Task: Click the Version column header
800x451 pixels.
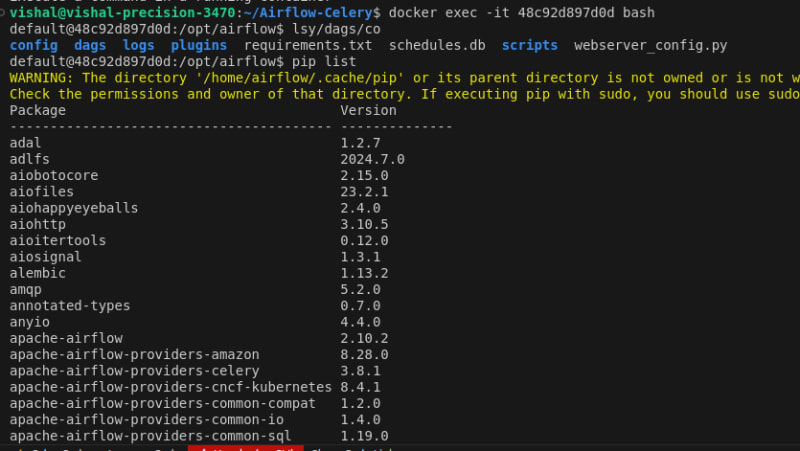Action: point(368,111)
